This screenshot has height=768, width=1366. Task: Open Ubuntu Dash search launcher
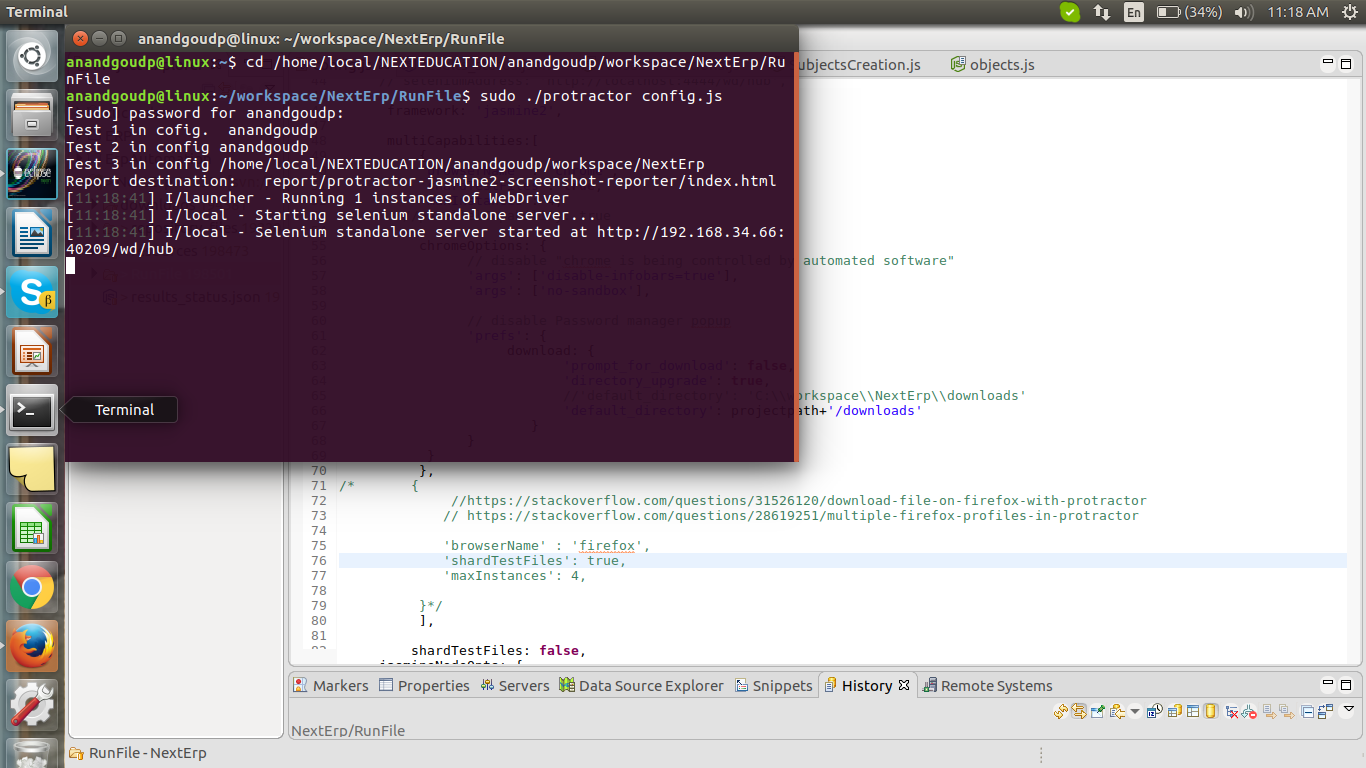point(33,56)
